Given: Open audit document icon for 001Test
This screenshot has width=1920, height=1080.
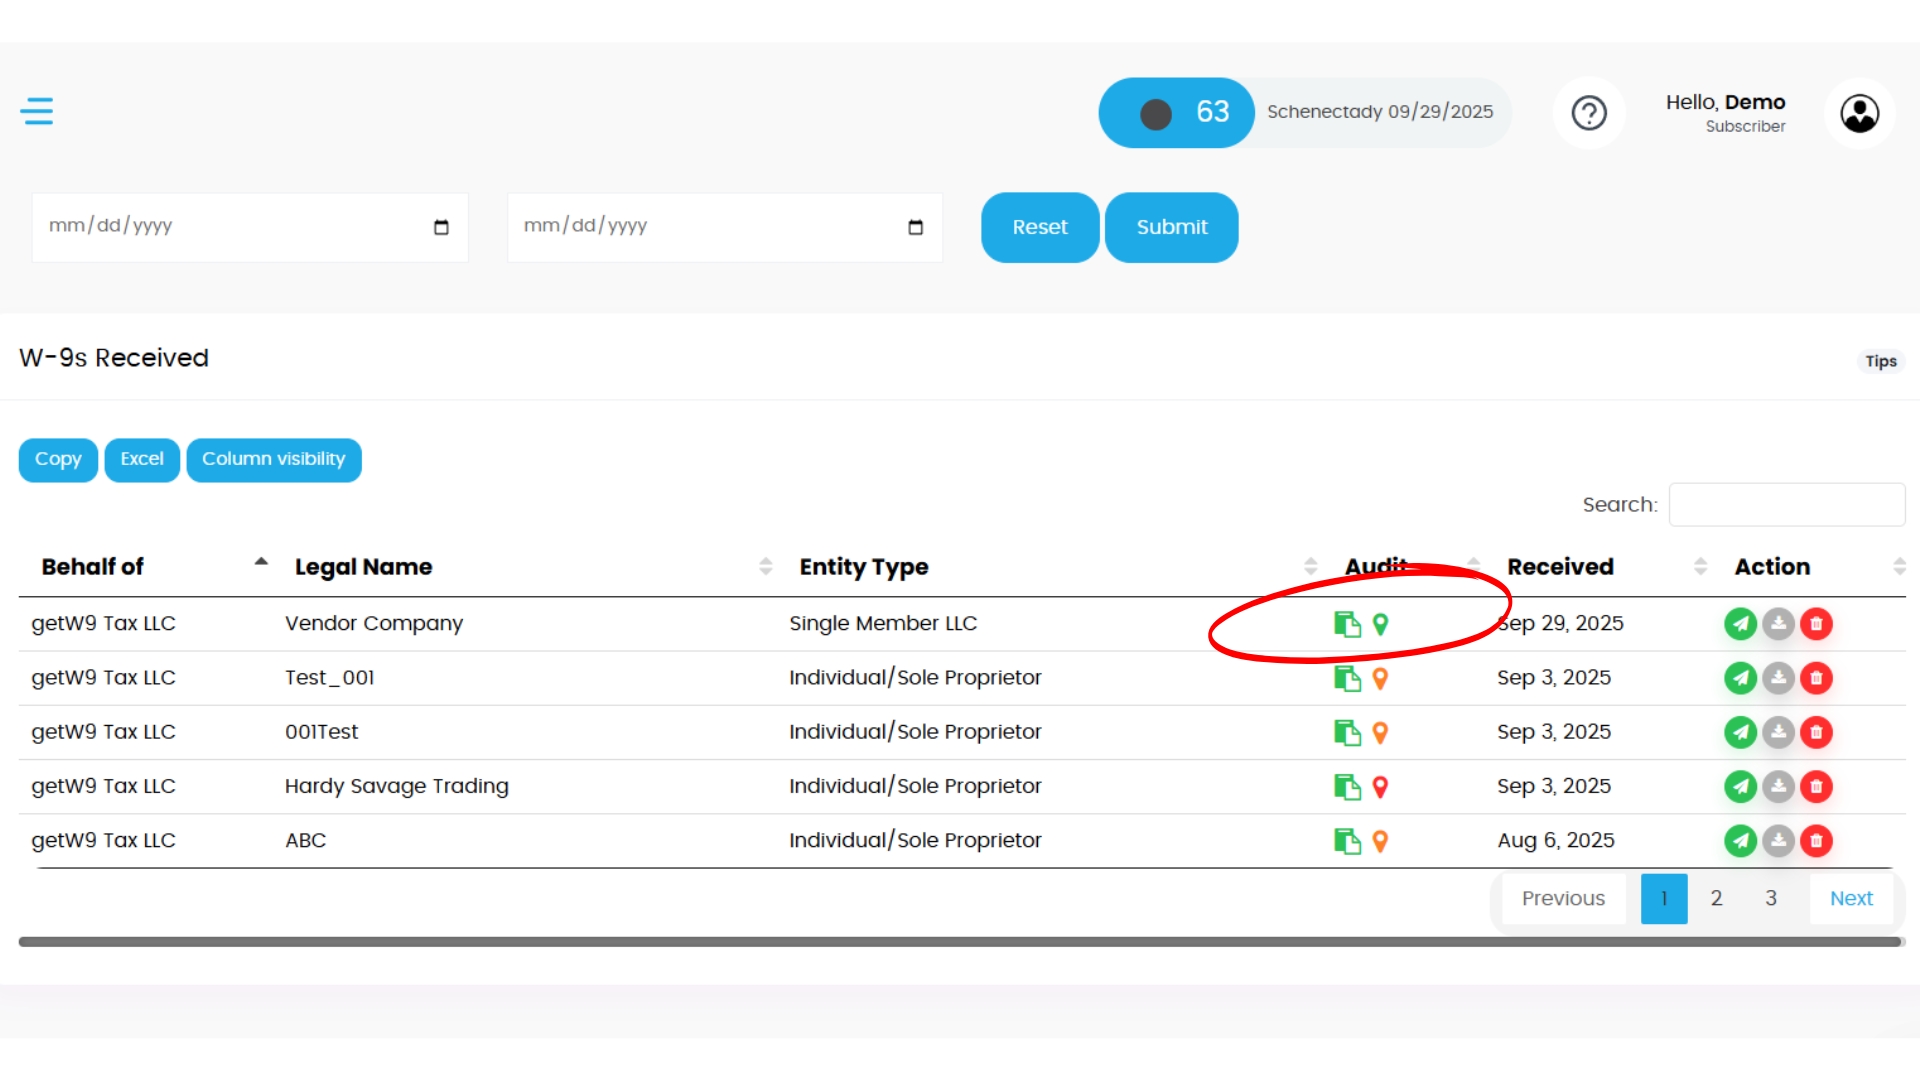Looking at the screenshot, I should pyautogui.click(x=1347, y=733).
